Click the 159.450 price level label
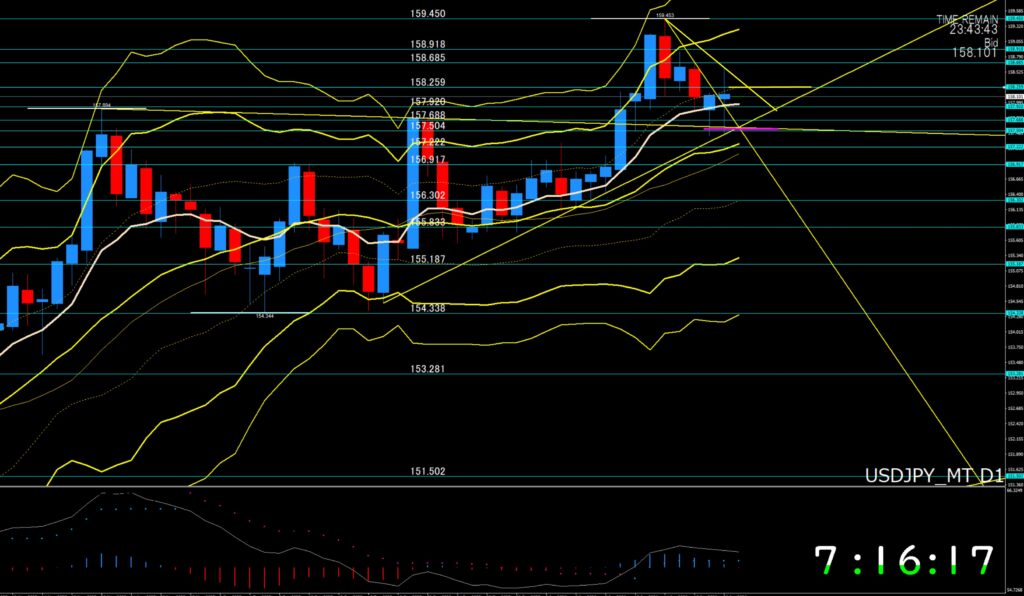The width and height of the screenshot is (1024, 596). (428, 14)
